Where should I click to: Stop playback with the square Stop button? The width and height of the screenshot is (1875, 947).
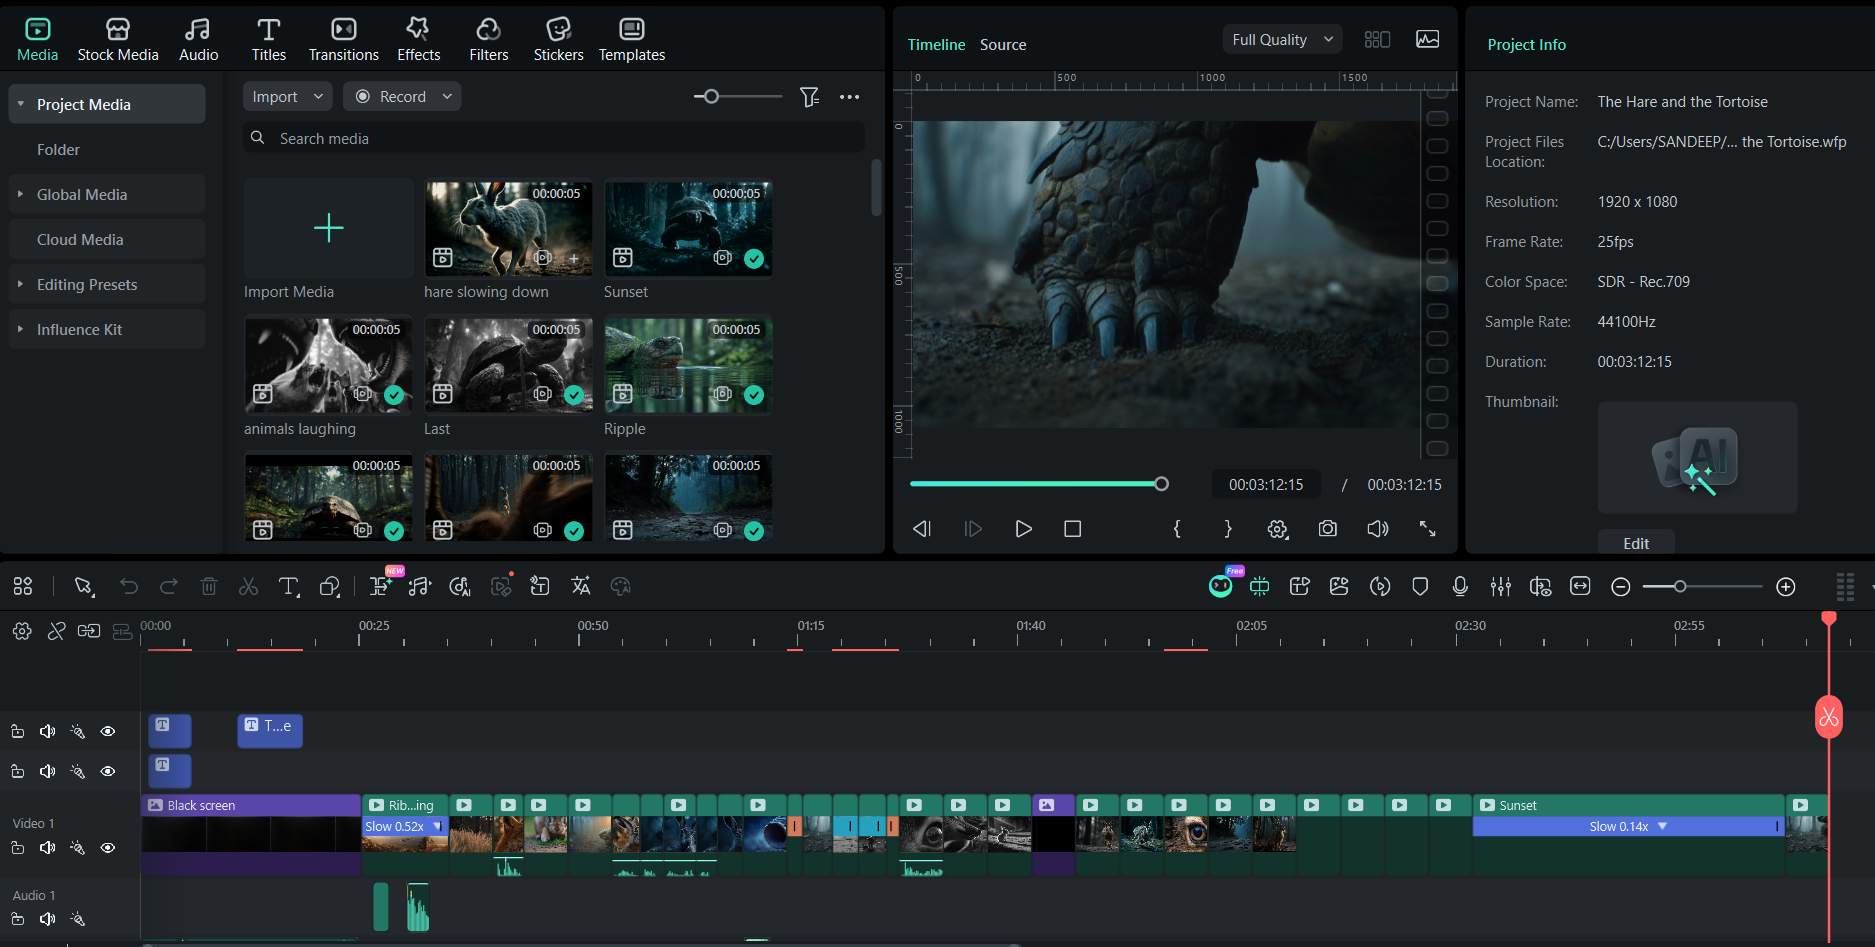1073,529
